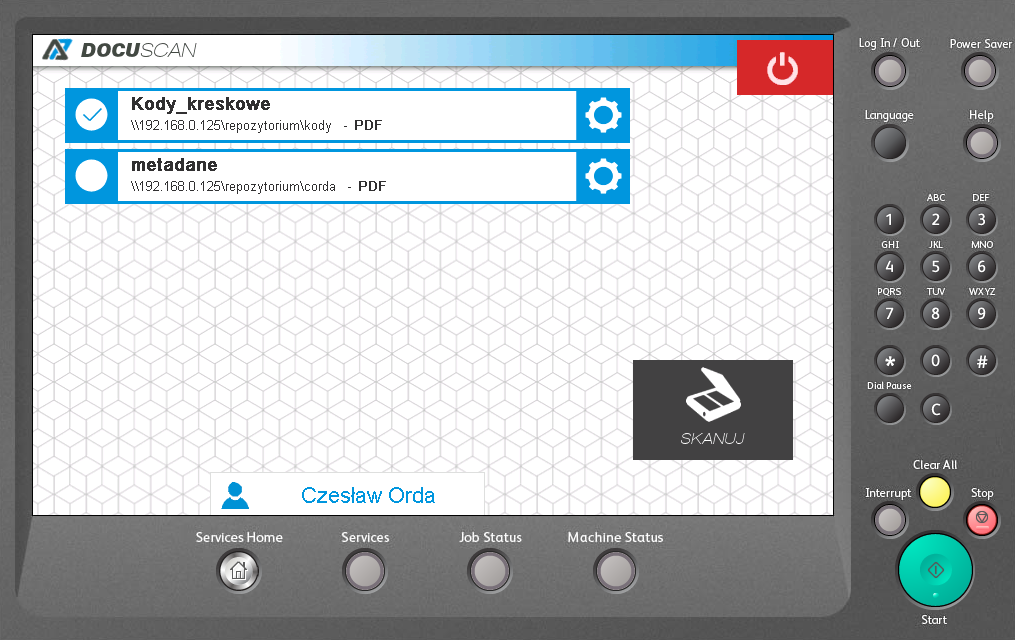
Task: Tap keypad digit 5 JKL
Action: [935, 267]
